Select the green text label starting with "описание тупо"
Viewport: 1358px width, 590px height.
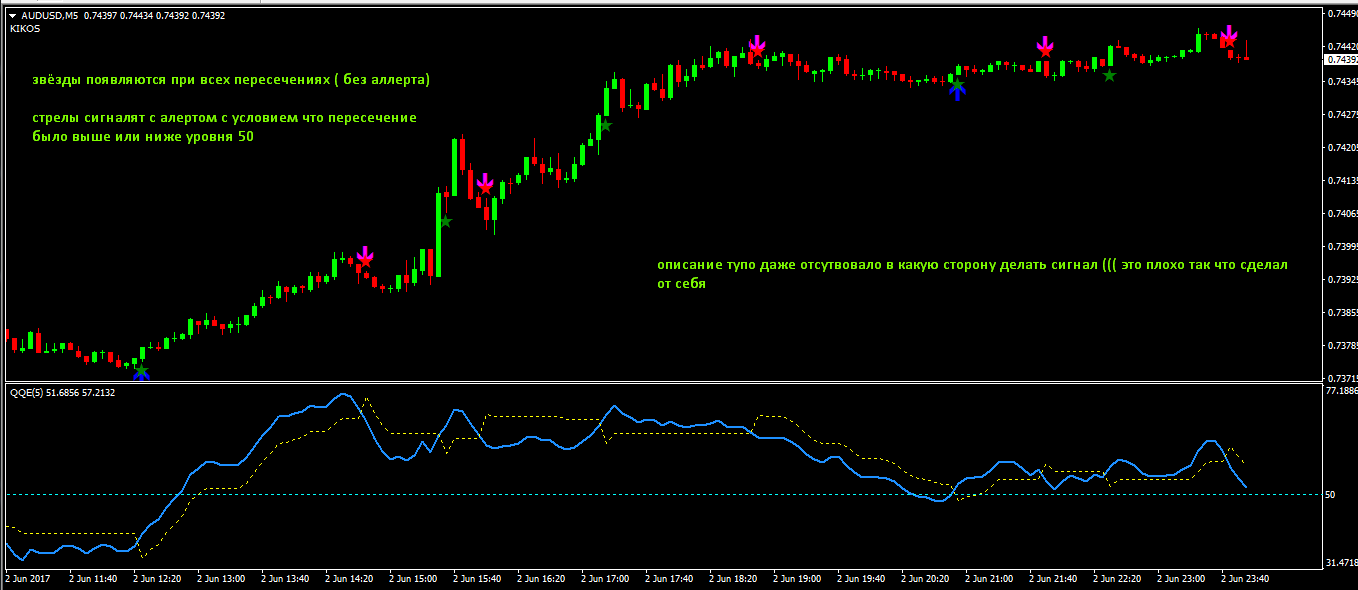coord(972,265)
